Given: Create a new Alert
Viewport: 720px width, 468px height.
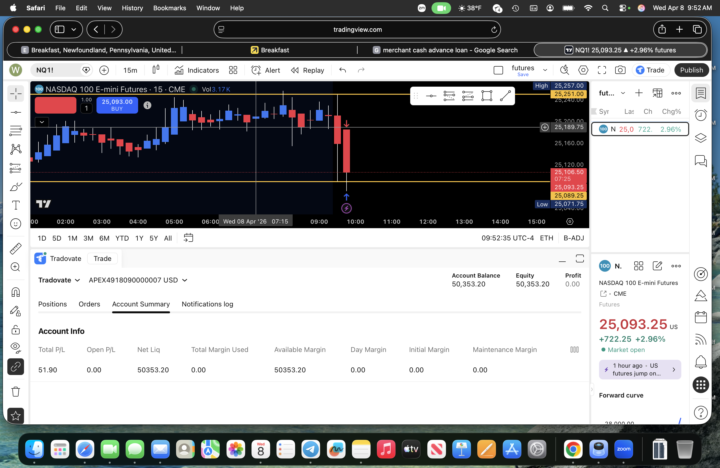Looking at the screenshot, I should 266,70.
